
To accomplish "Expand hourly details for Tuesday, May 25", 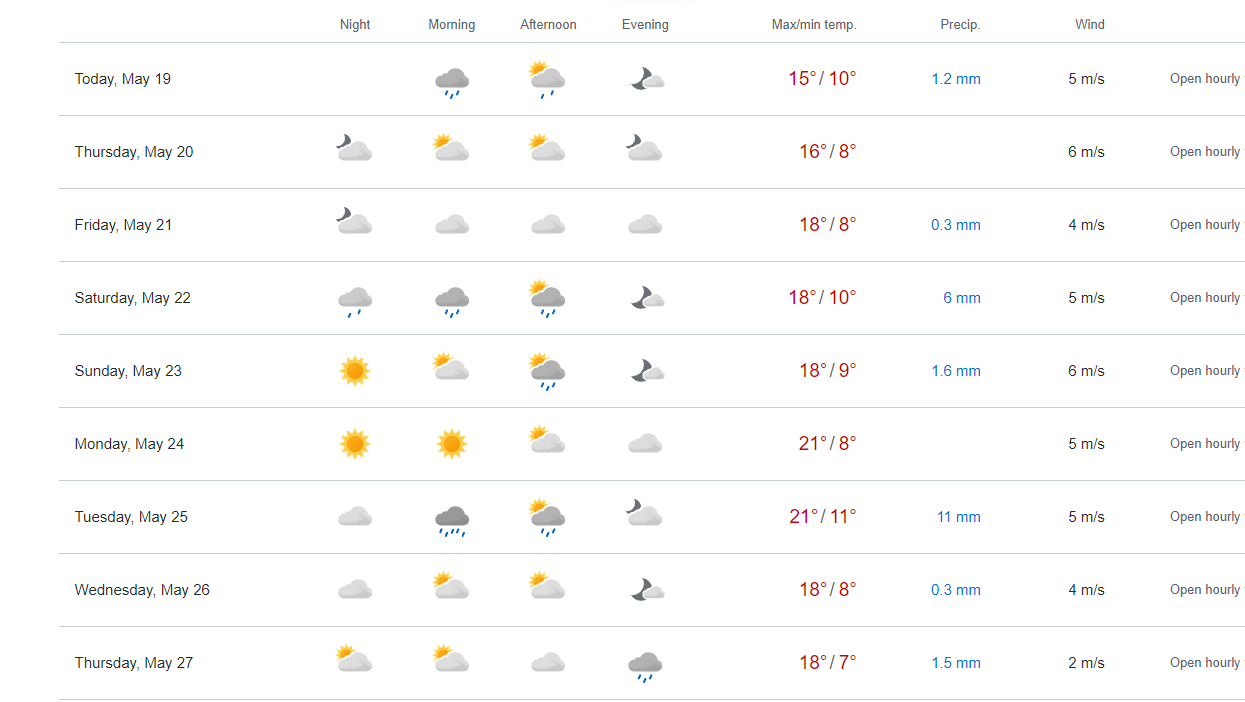I will click(x=1205, y=517).
